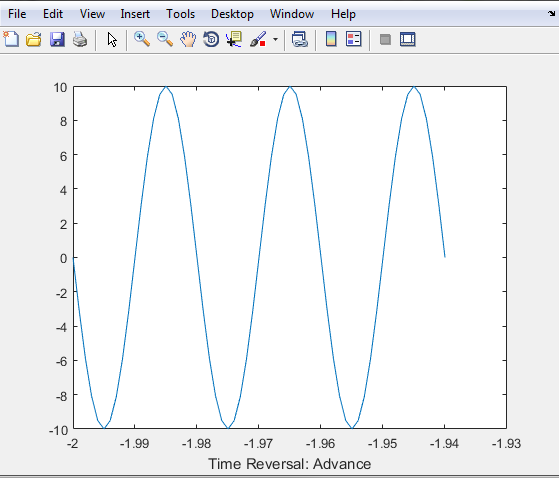This screenshot has width=559, height=478.
Task: Dock figure using the top-right arrow
Action: coord(551,14)
